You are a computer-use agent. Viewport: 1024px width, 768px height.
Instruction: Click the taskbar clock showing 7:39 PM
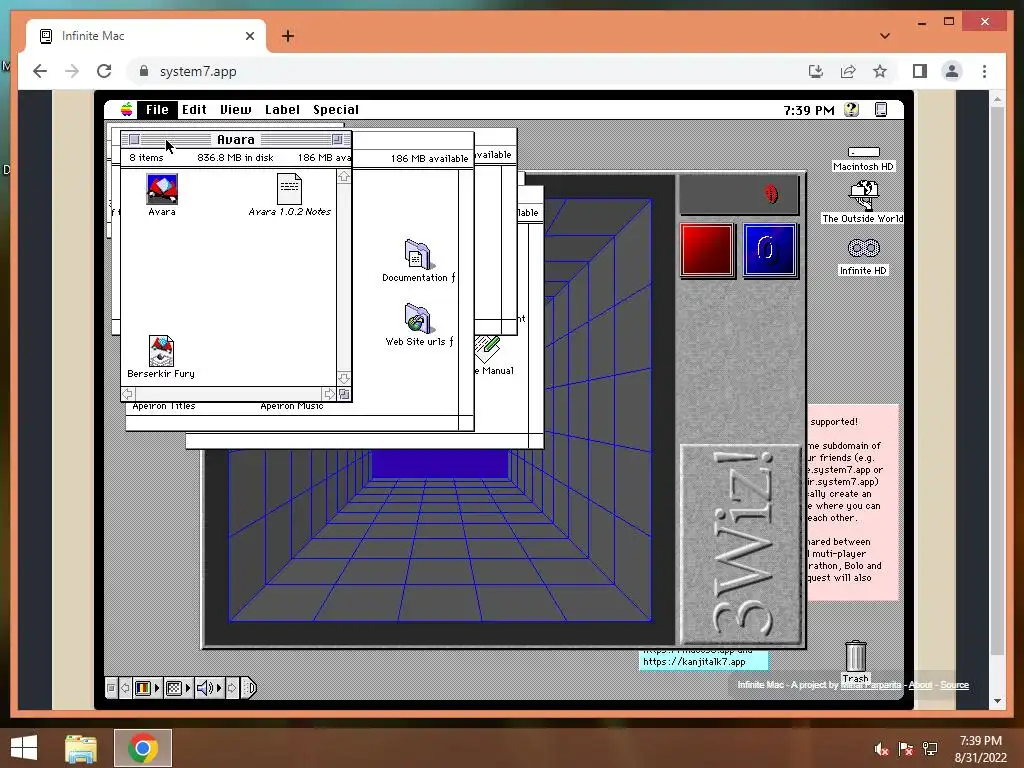pos(980,741)
